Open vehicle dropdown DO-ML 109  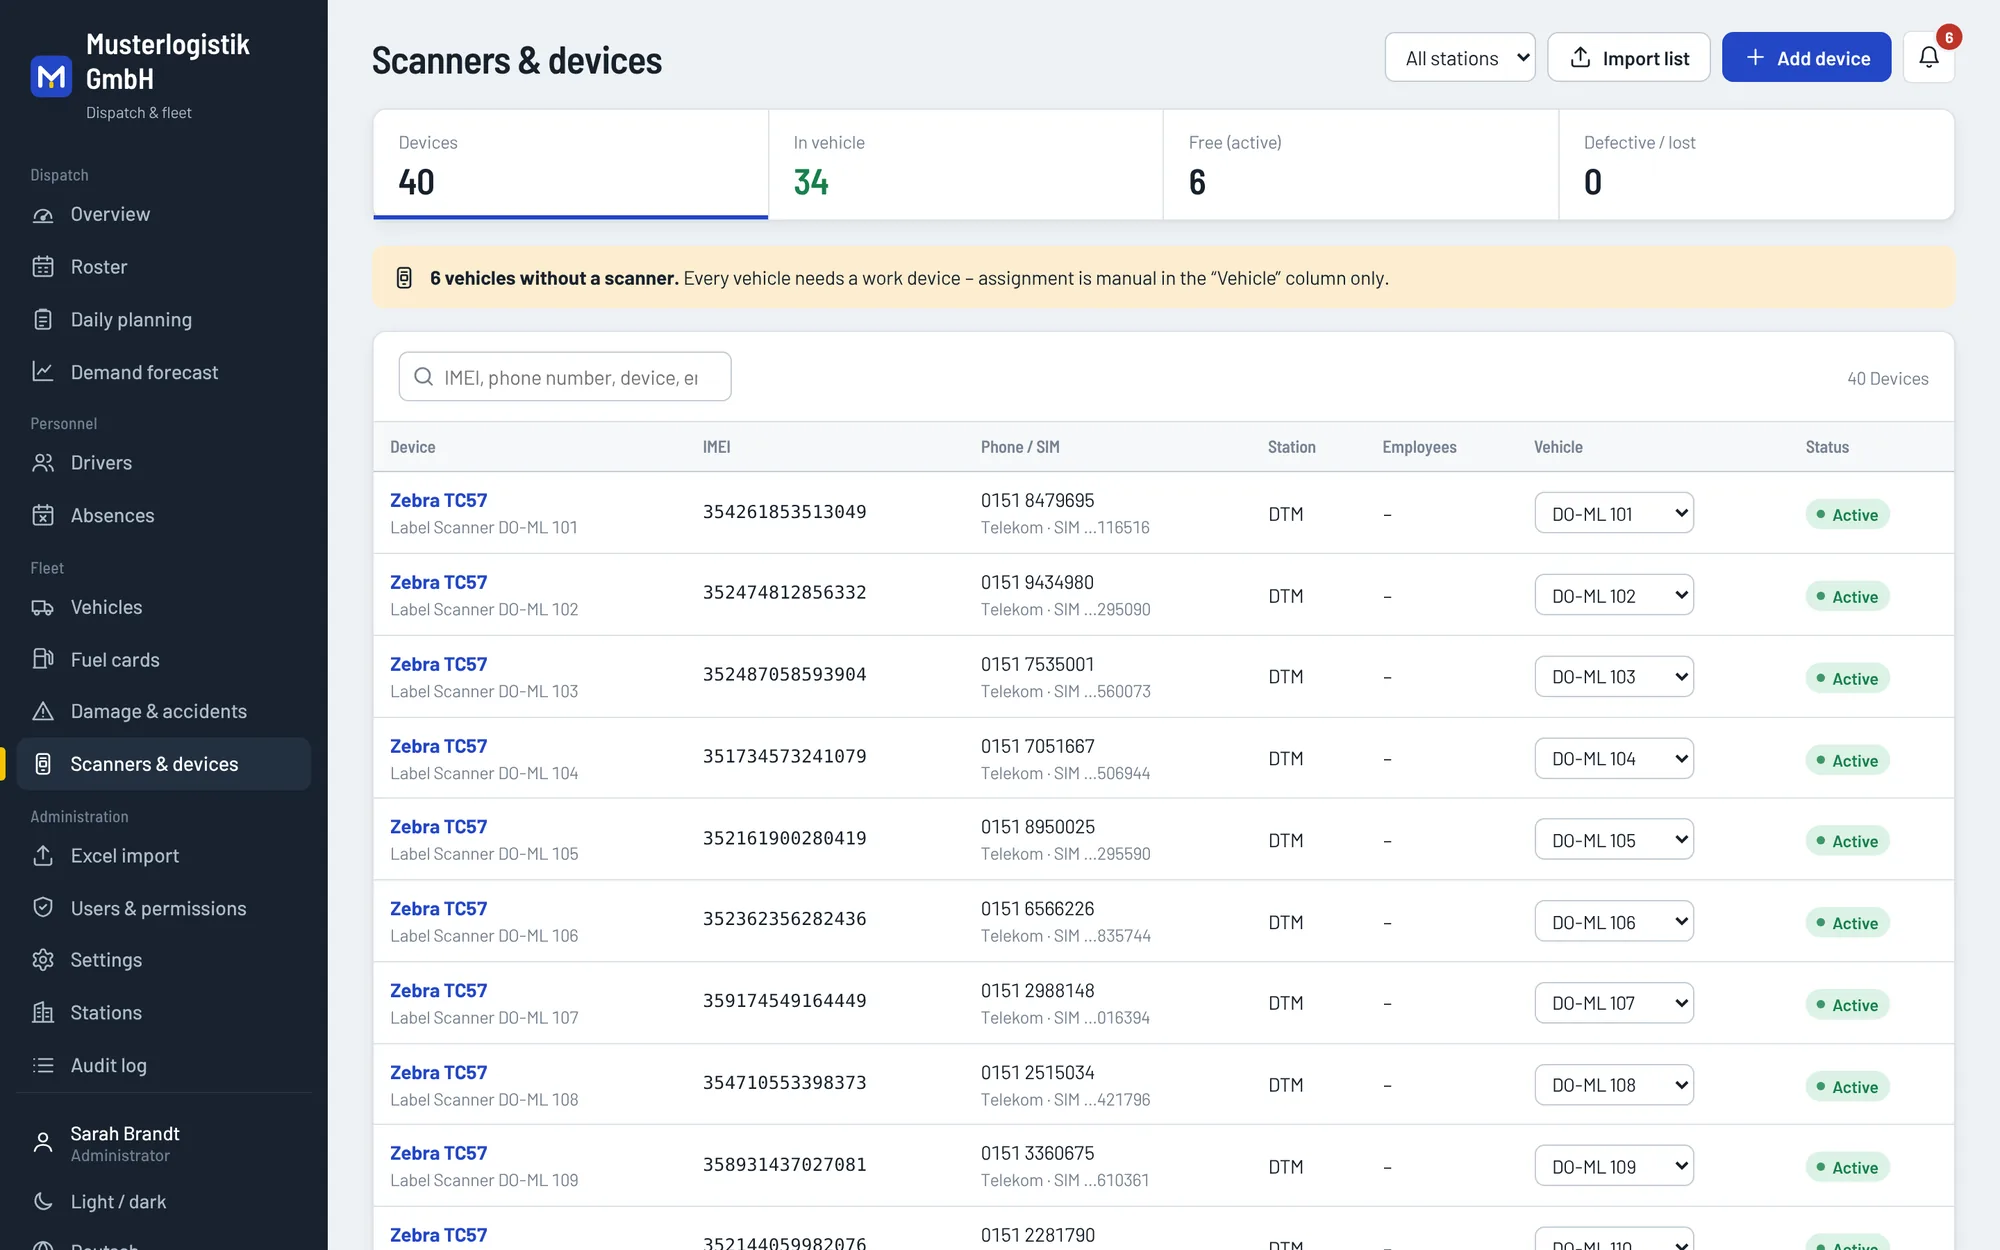[1614, 1166]
